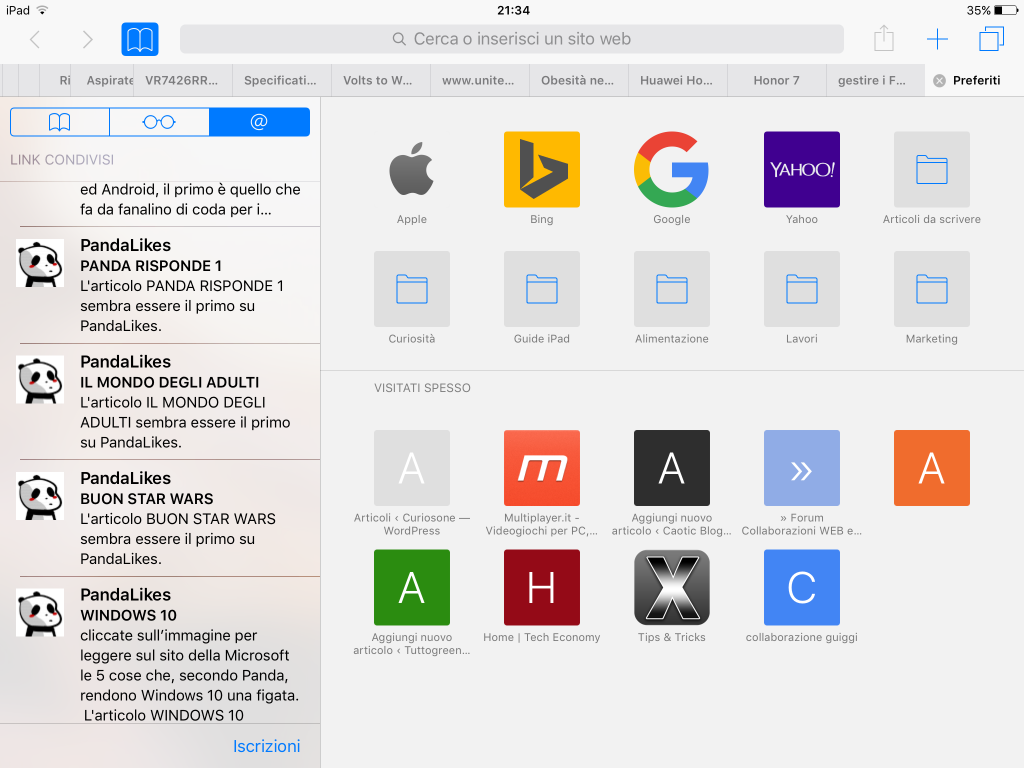
Task: Open the Yahoo favorite
Action: pyautogui.click(x=801, y=178)
